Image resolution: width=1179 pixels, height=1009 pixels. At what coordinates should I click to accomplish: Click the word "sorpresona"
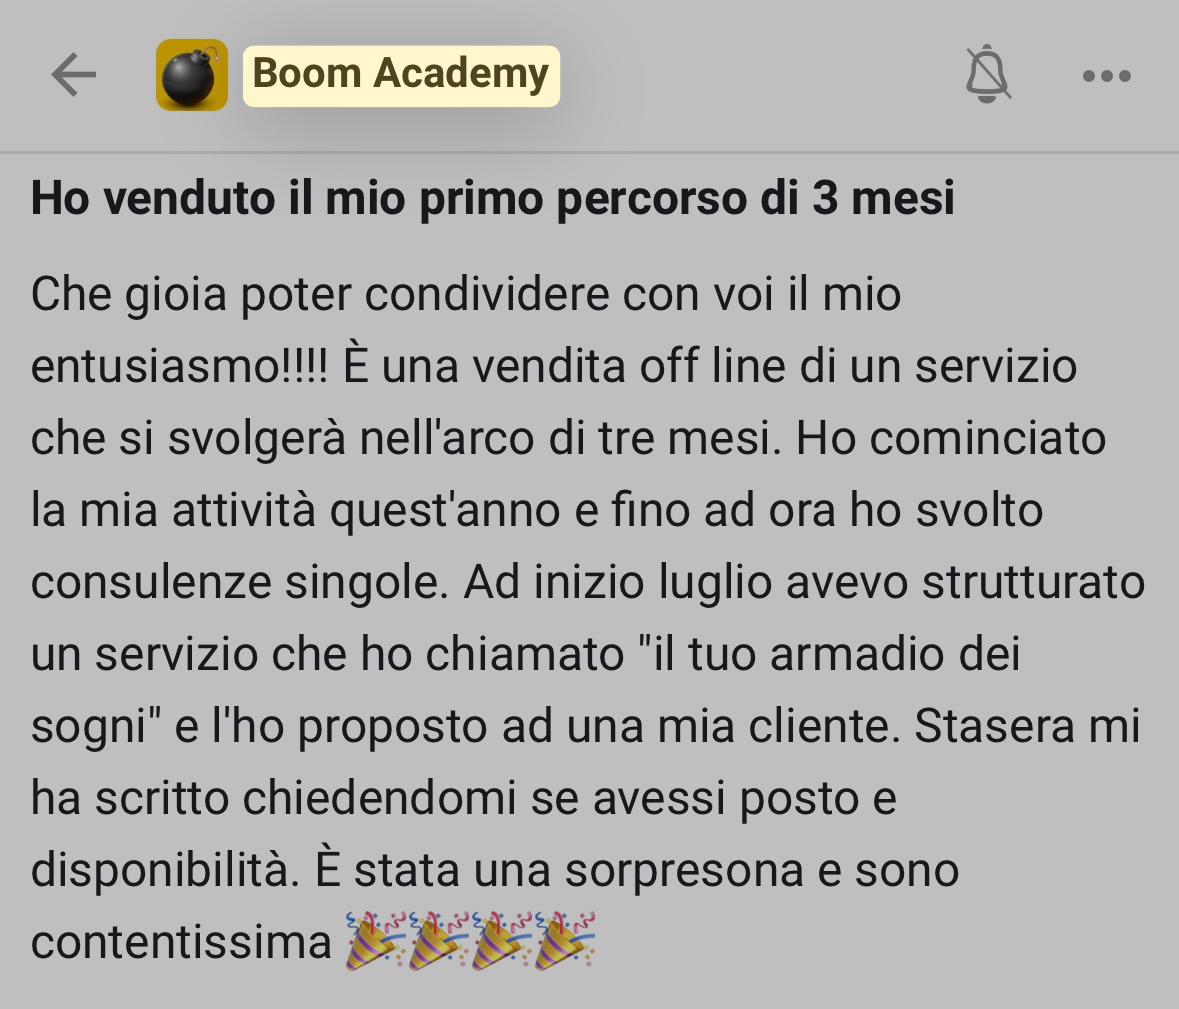pyautogui.click(x=684, y=872)
